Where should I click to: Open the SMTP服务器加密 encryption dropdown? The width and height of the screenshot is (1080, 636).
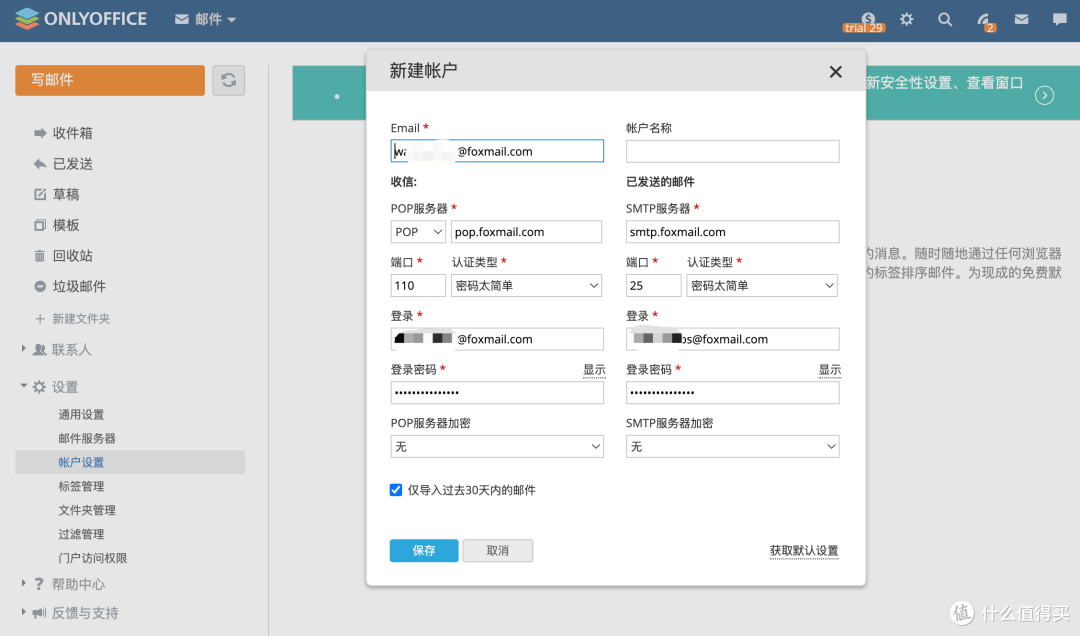[732, 447]
